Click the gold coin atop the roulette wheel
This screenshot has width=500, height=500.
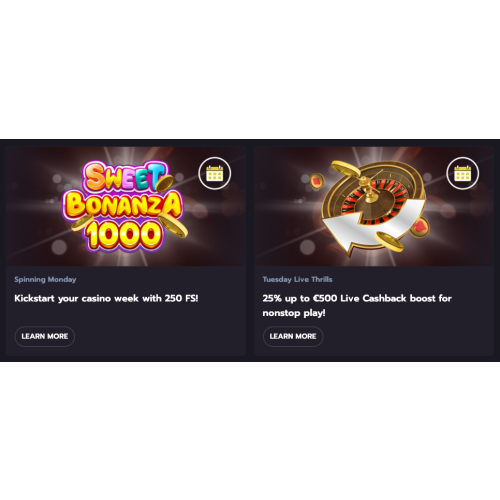pos(346,169)
